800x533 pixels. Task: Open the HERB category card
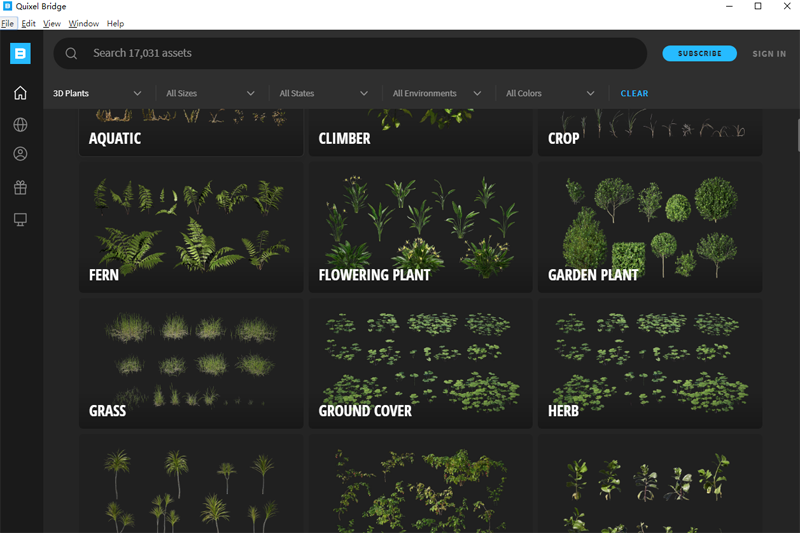point(650,364)
